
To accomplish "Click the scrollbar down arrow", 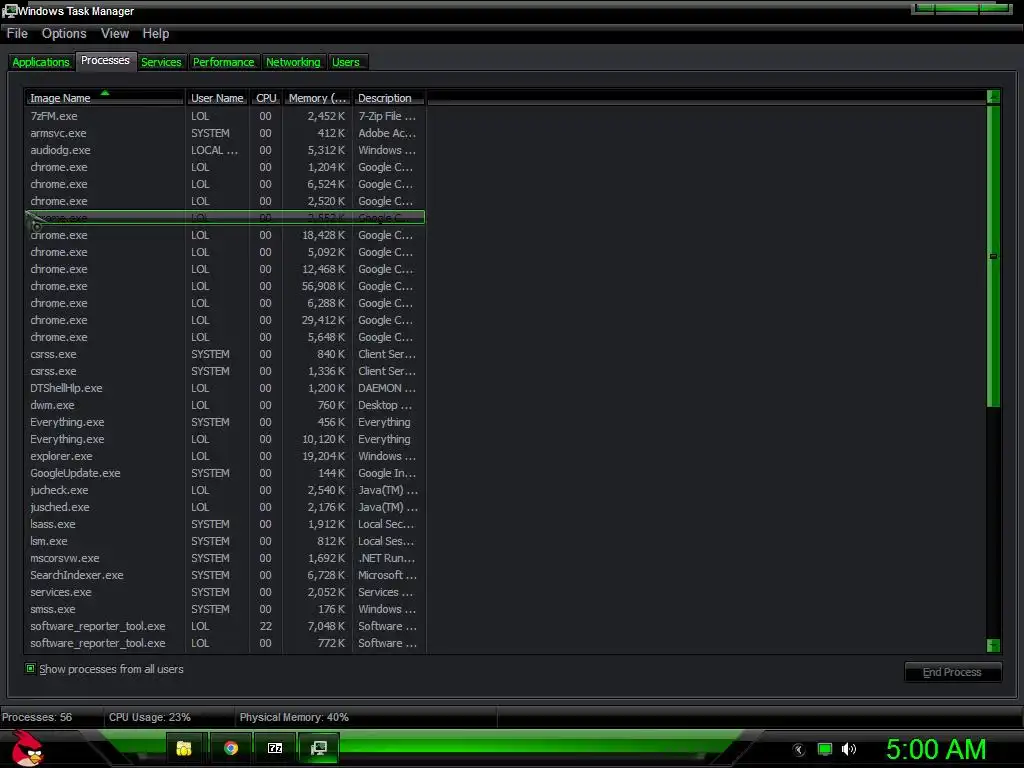I will pos(993,645).
